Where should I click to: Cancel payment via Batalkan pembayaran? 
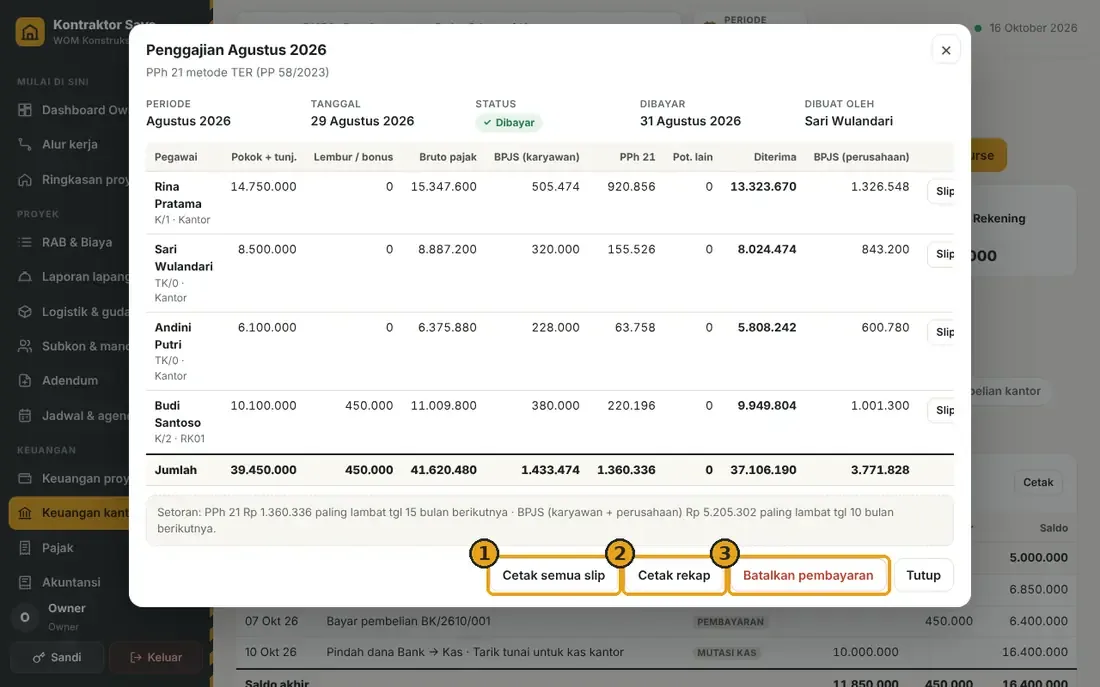point(808,575)
